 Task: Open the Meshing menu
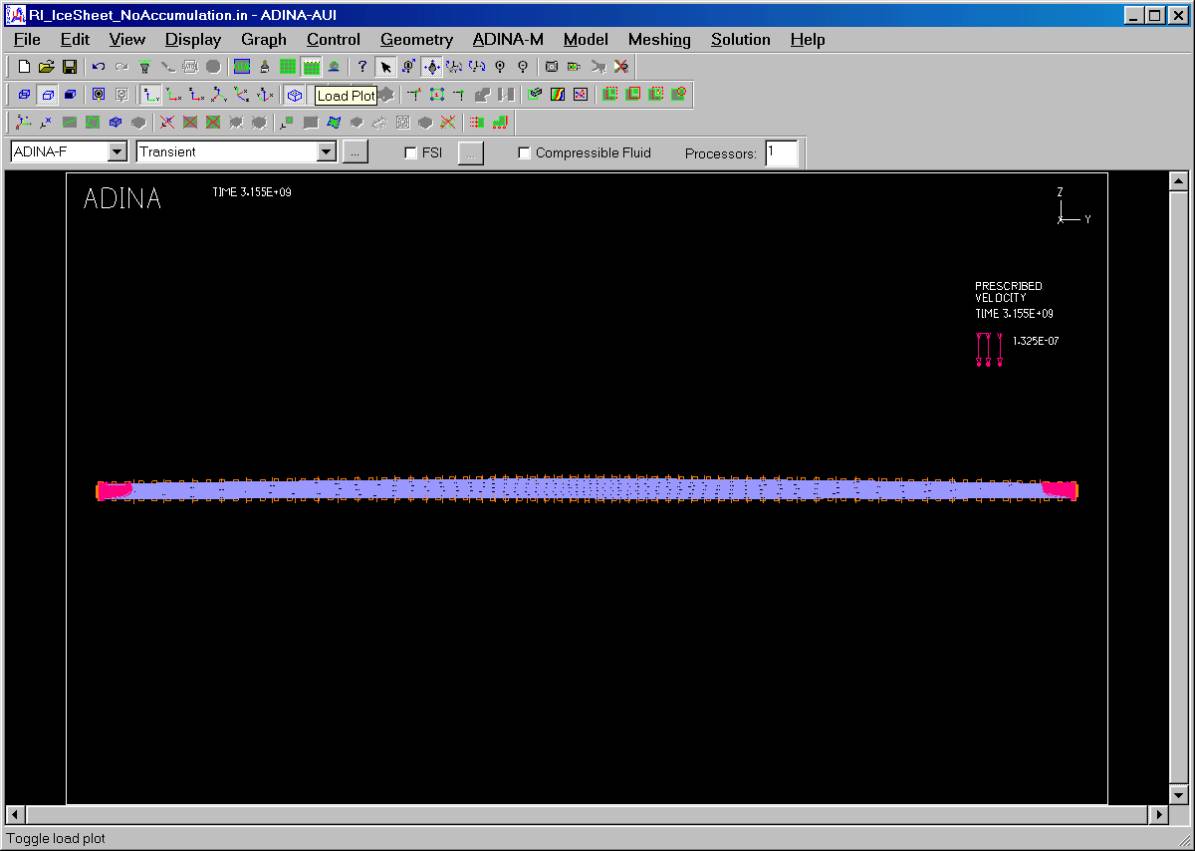(659, 40)
